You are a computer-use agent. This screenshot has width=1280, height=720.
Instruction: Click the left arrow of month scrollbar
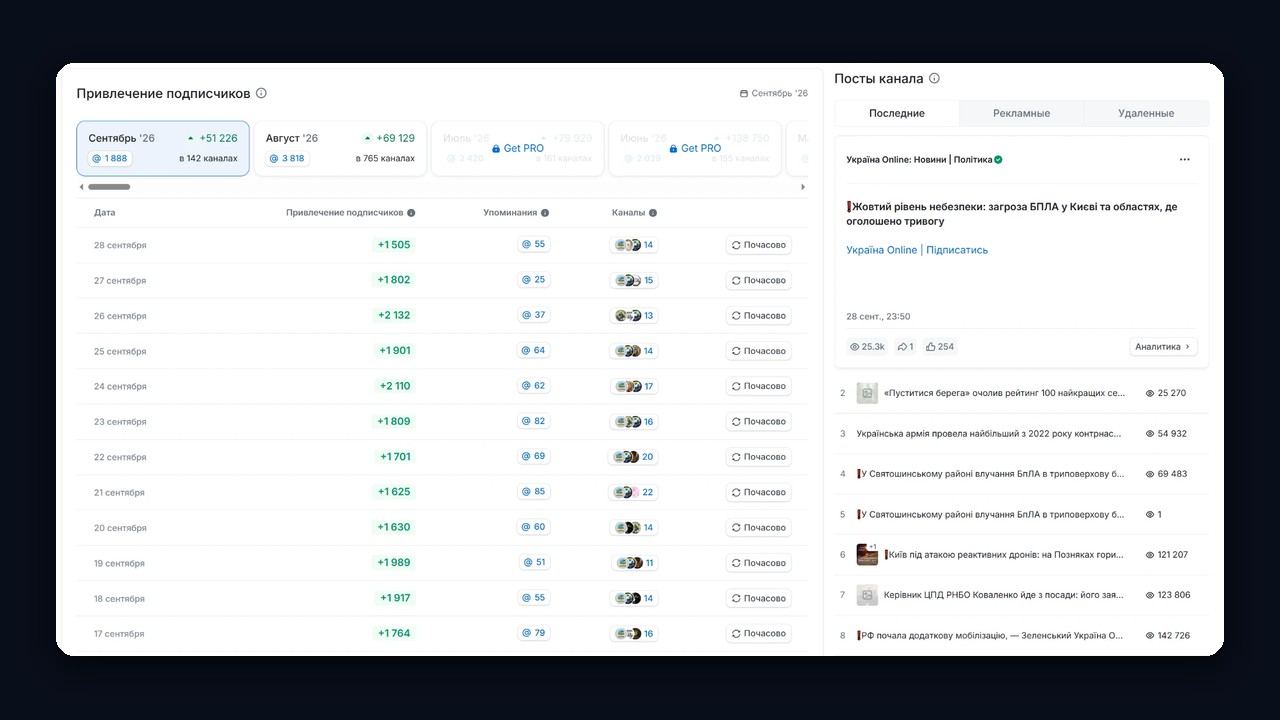(81, 187)
